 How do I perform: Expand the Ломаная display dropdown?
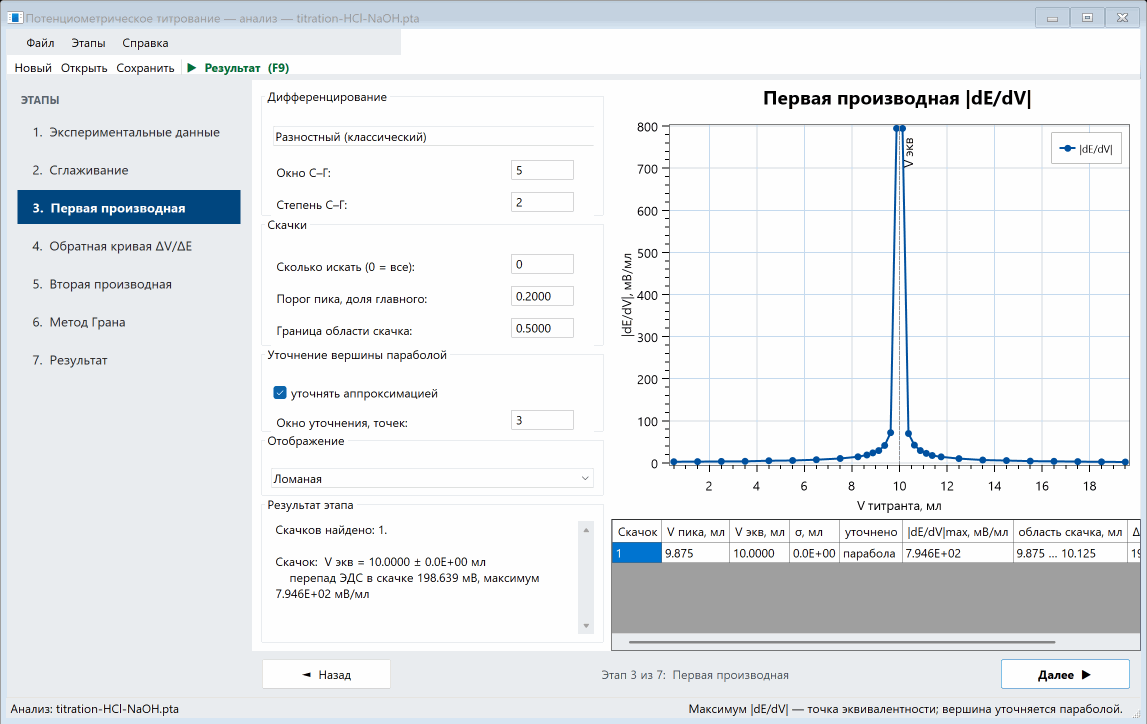(432, 479)
